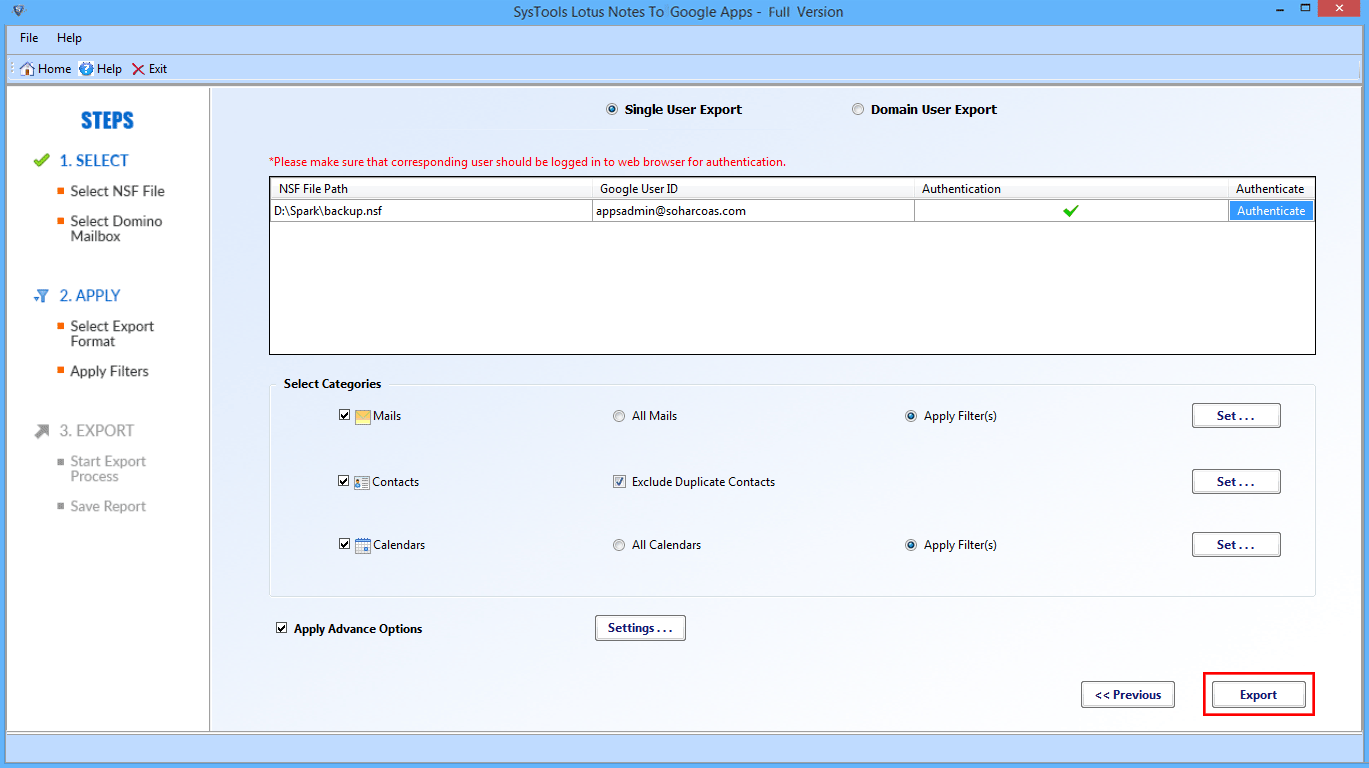The width and height of the screenshot is (1369, 768).
Task: Select Apply Filter(s) for Calendars
Action: [911, 545]
